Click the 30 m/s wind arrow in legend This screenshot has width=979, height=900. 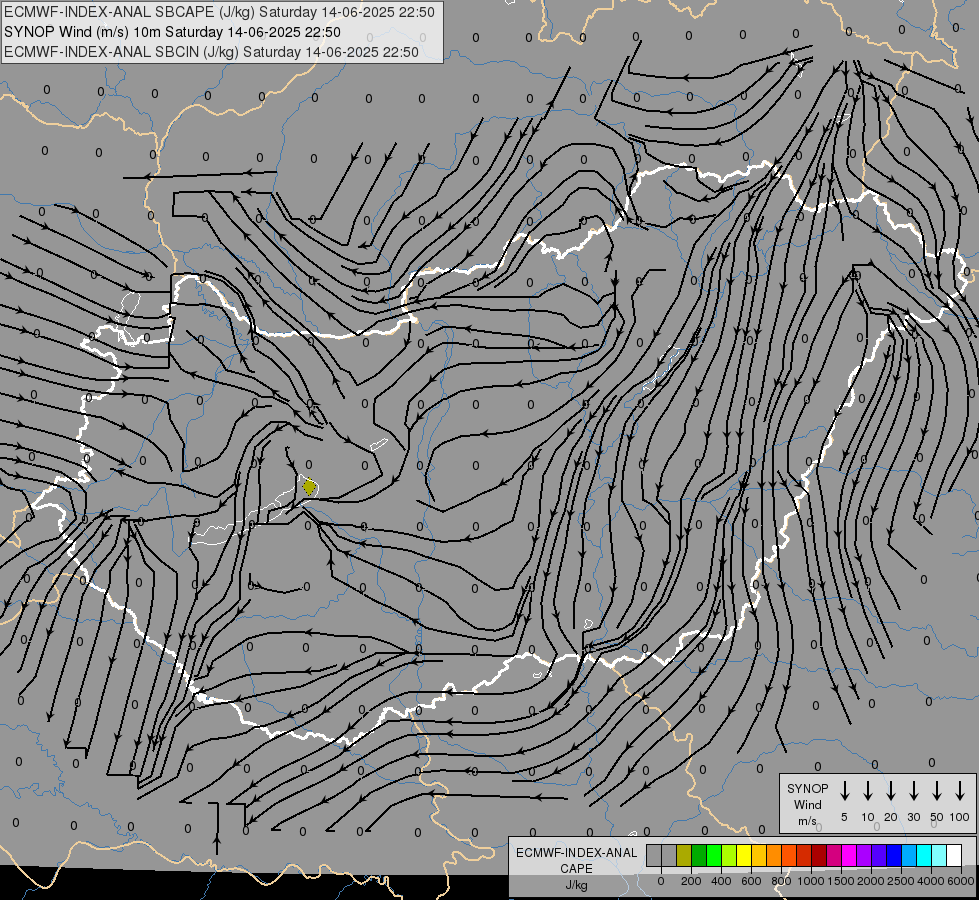913,791
